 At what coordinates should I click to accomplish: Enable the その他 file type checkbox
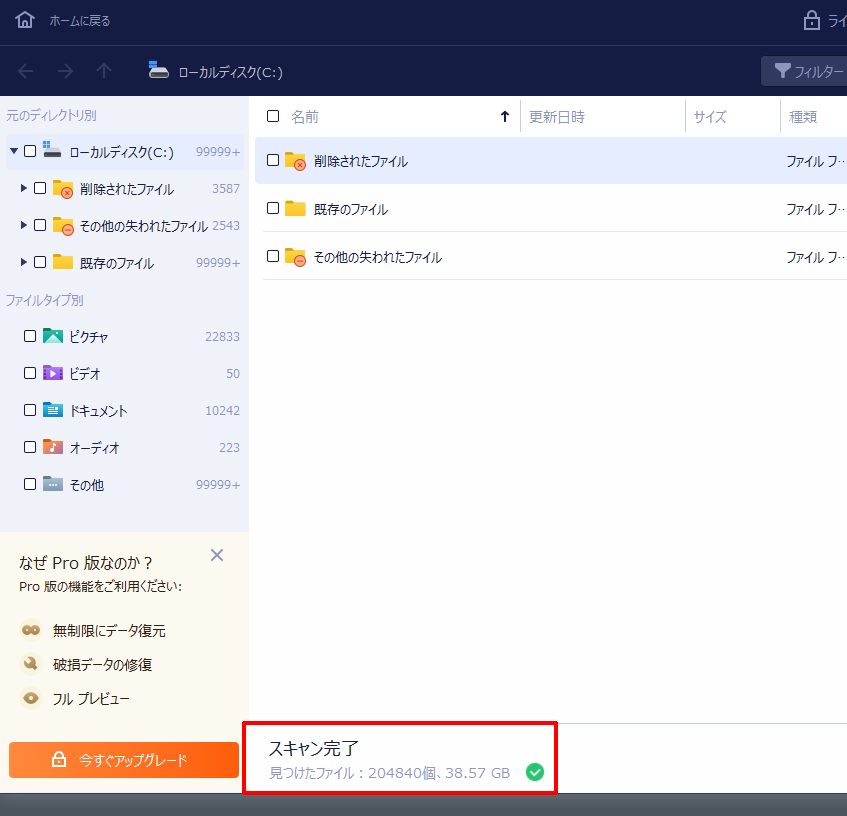30,485
